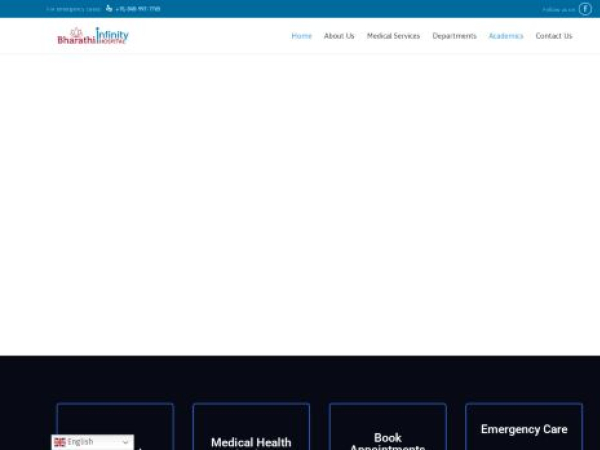Viewport: 600px width, 450px height.
Task: Open the Contact Us page
Action: [x=554, y=36]
